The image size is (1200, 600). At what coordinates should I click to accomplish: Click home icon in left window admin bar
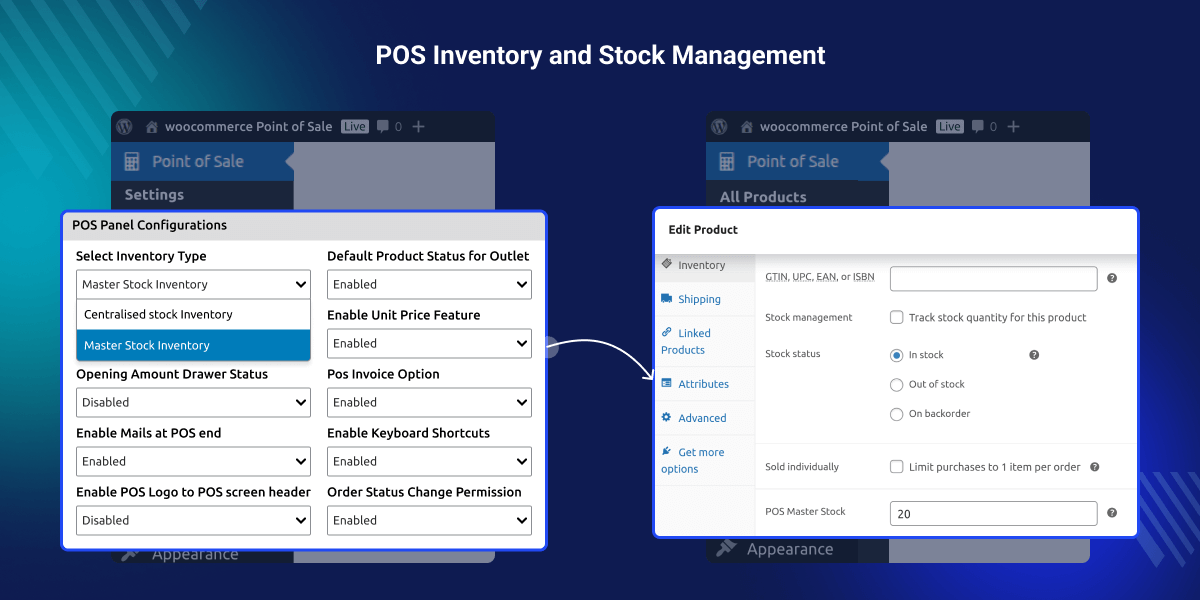click(x=152, y=127)
